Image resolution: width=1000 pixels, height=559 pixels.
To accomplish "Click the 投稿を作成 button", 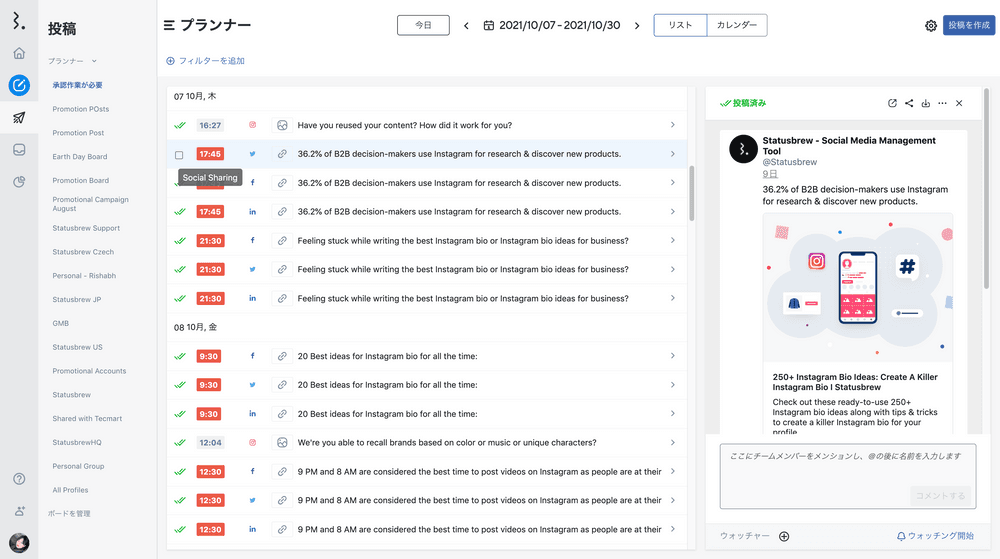I will (968, 25).
